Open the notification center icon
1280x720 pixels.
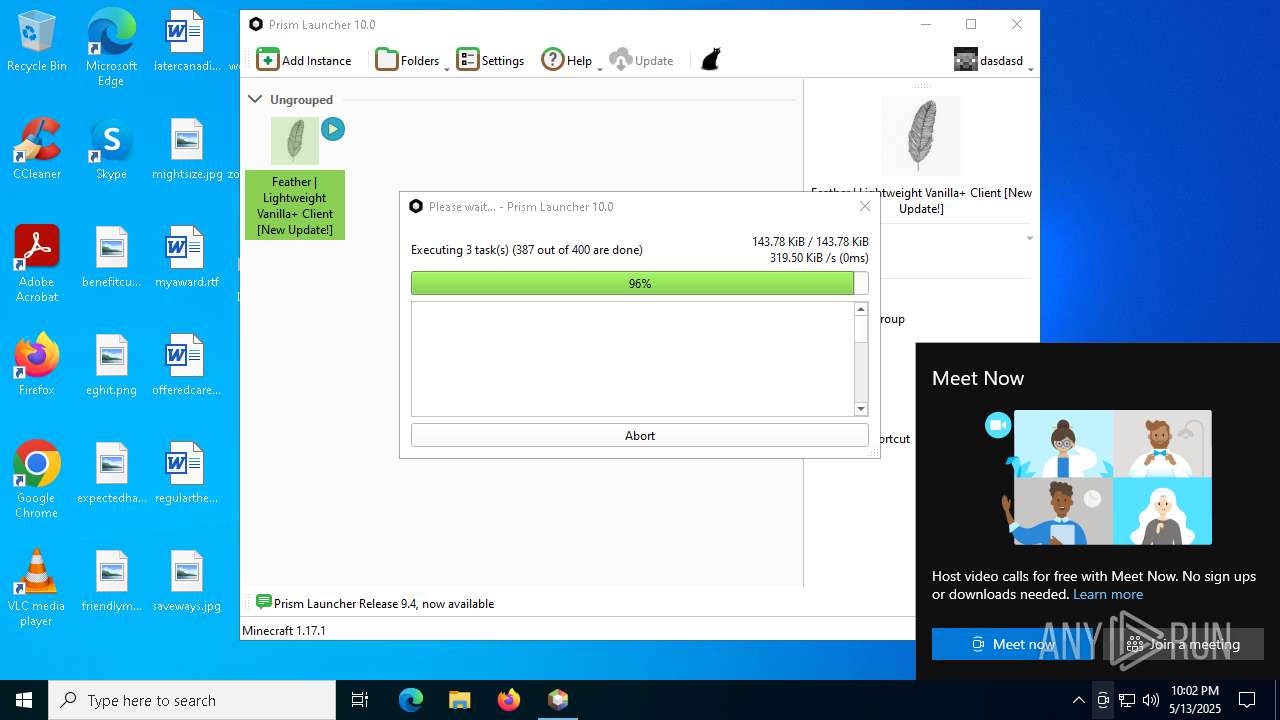point(1248,700)
